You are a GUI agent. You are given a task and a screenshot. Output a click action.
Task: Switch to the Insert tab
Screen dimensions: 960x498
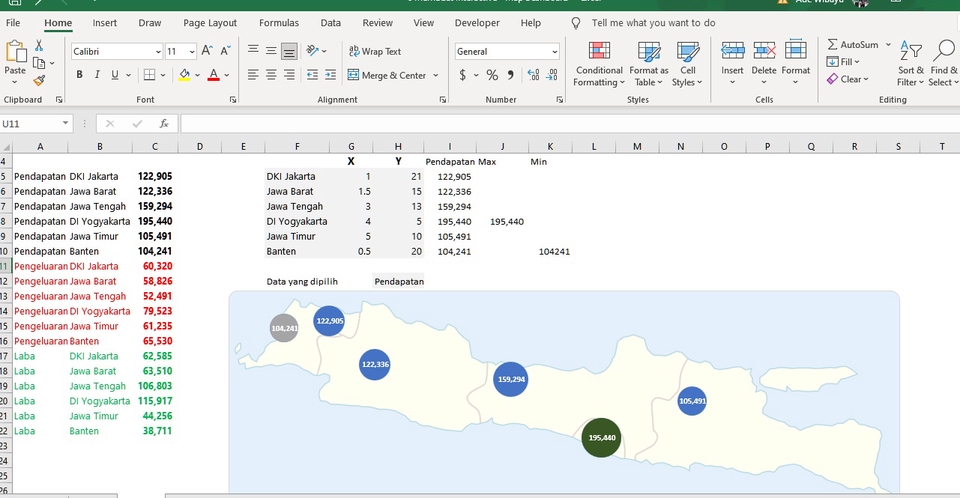pos(105,23)
